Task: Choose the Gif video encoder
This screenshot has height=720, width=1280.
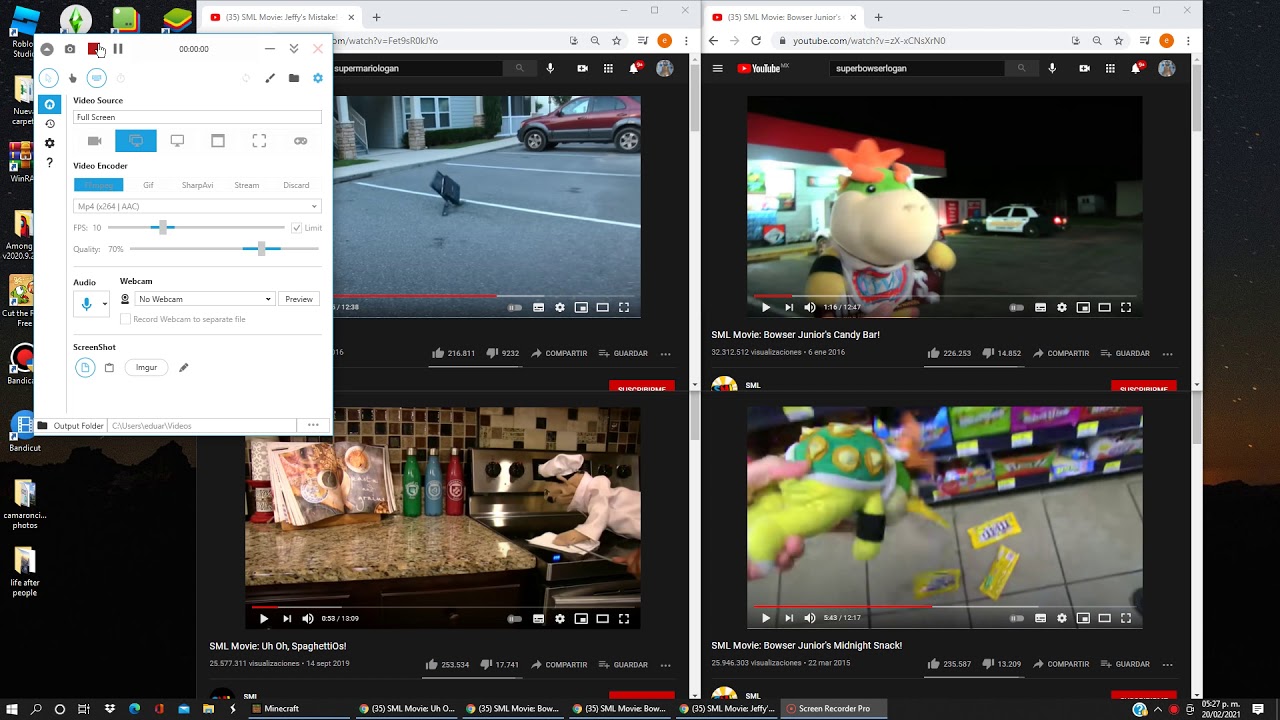Action: coord(148,185)
